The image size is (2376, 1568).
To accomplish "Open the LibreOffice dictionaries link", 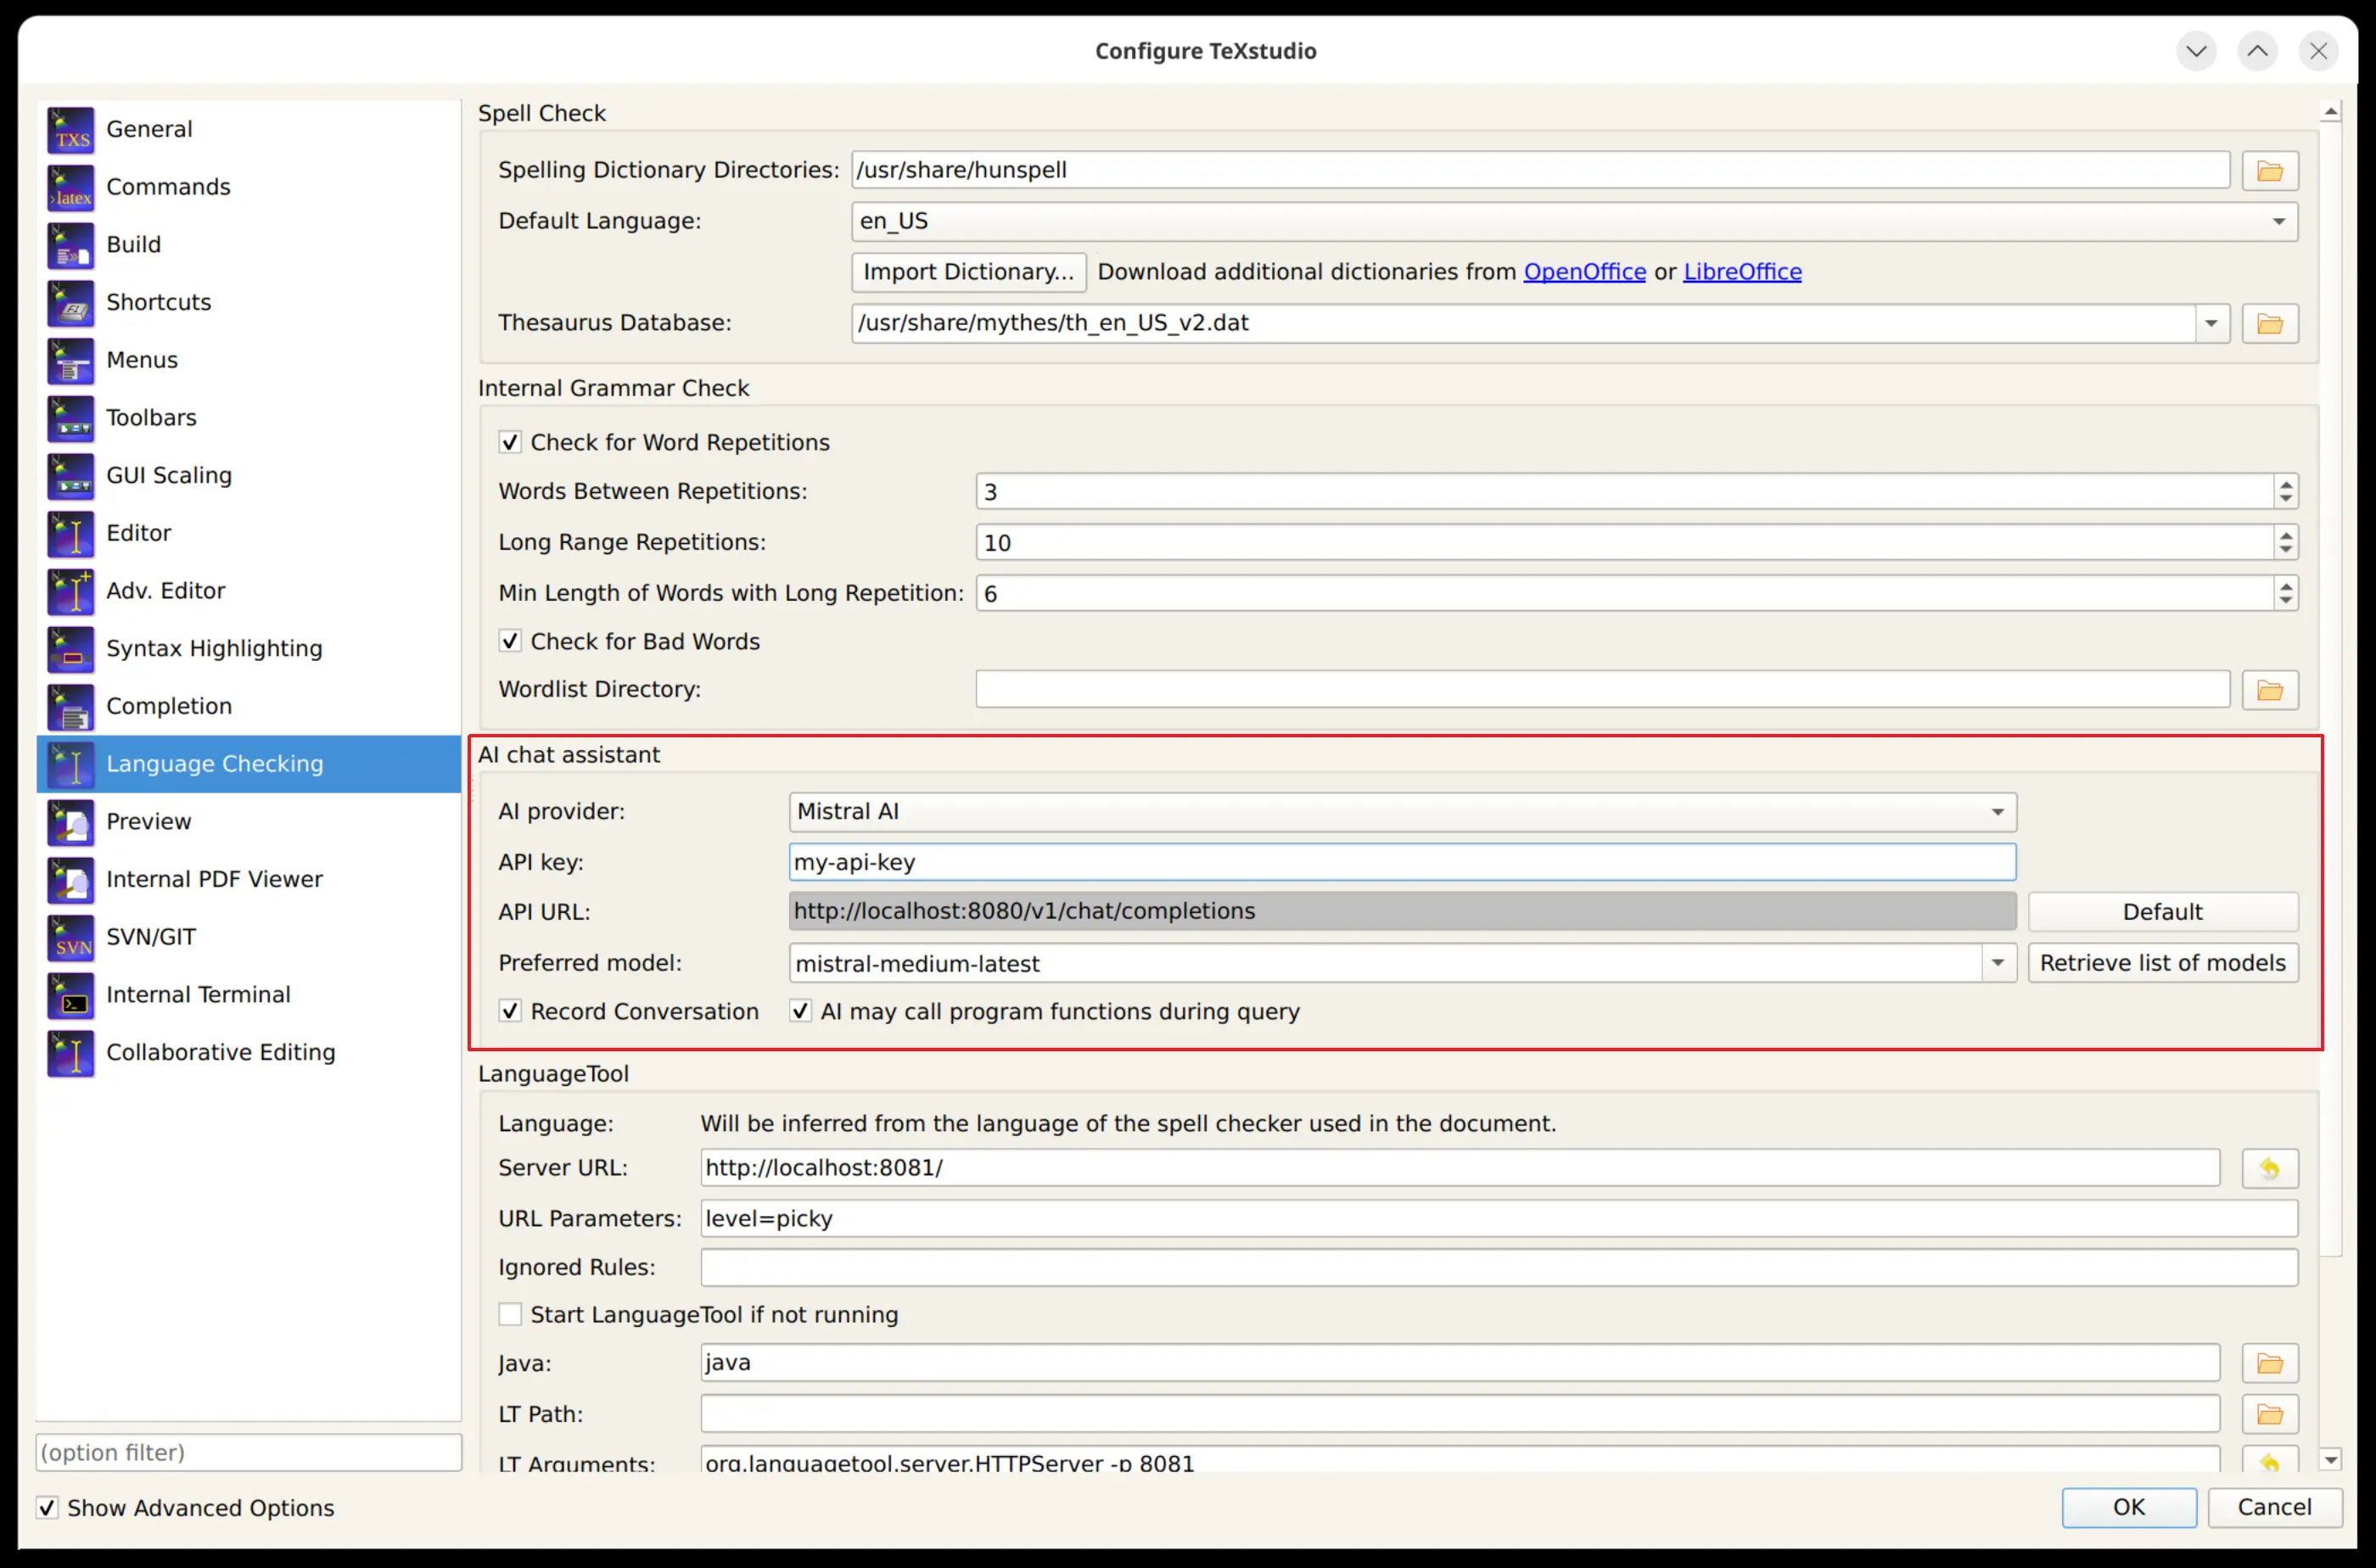I will [1742, 272].
